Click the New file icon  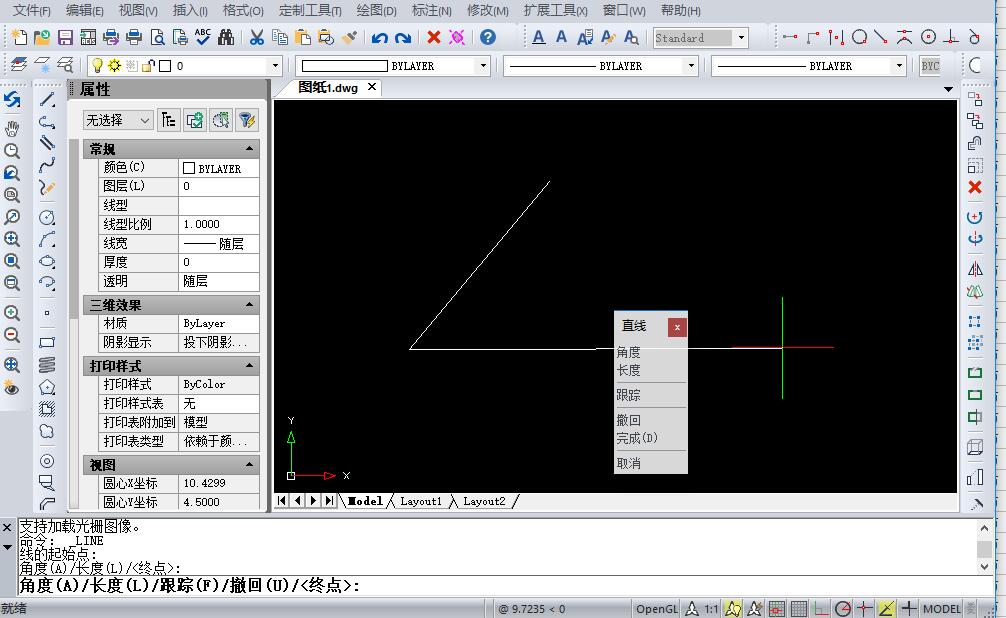click(x=19, y=37)
